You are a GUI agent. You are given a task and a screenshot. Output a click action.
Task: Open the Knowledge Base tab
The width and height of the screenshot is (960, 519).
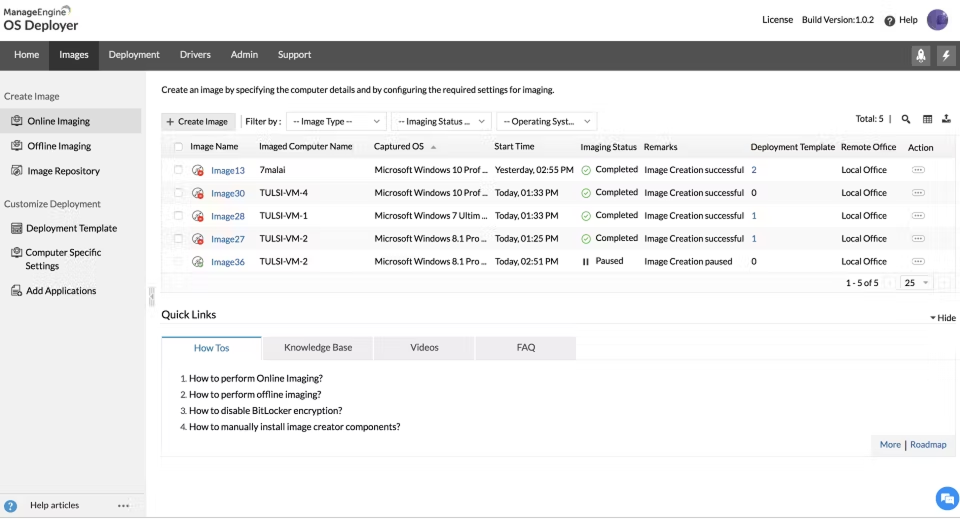tap(318, 348)
